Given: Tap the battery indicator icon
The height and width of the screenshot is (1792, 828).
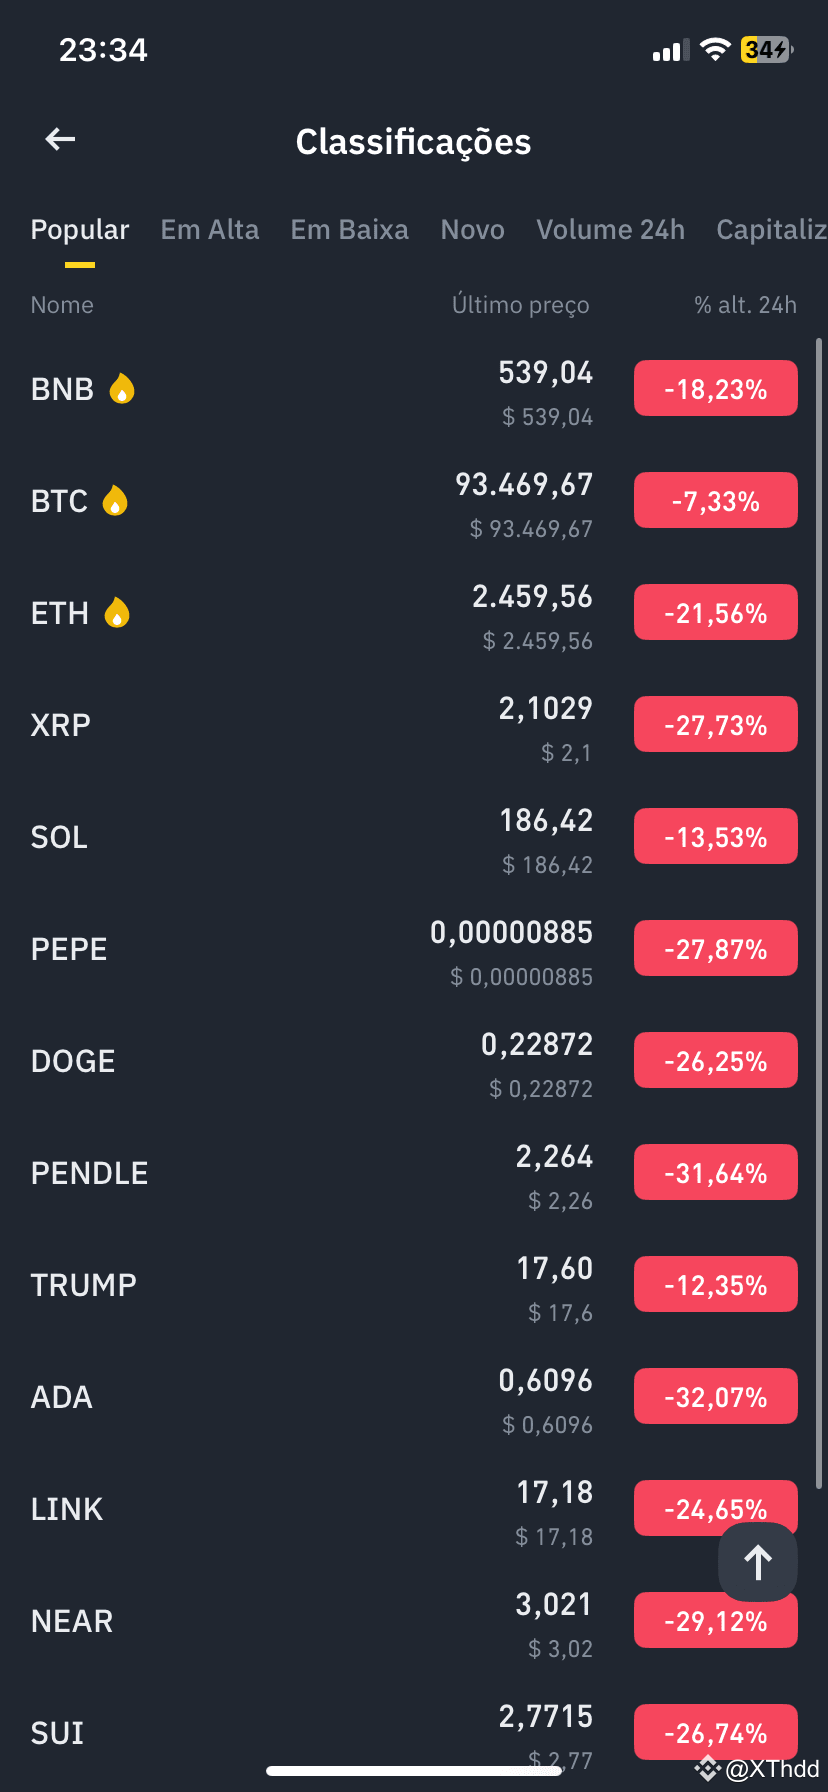Looking at the screenshot, I should click(x=766, y=49).
